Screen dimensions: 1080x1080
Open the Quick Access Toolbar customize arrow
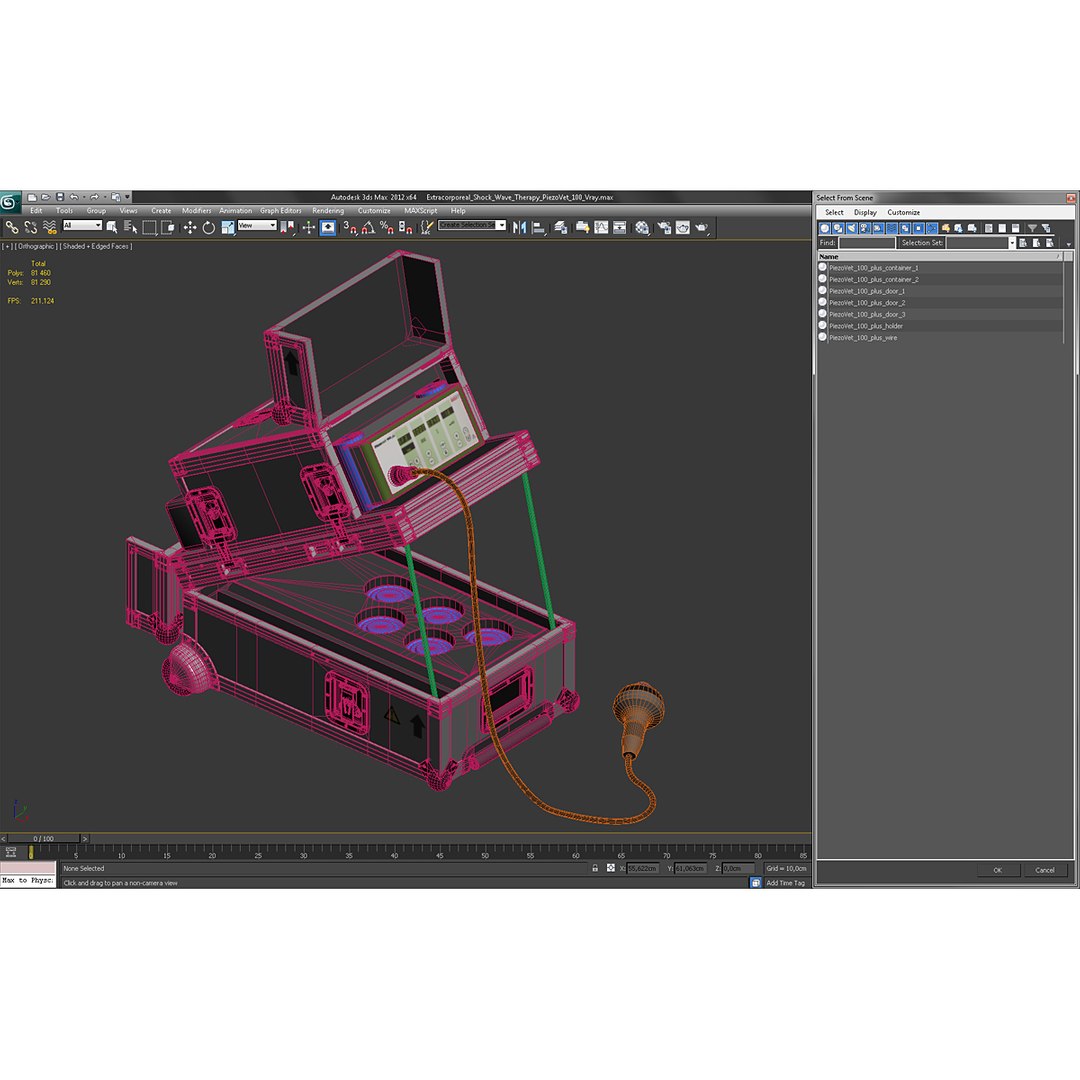(x=127, y=197)
